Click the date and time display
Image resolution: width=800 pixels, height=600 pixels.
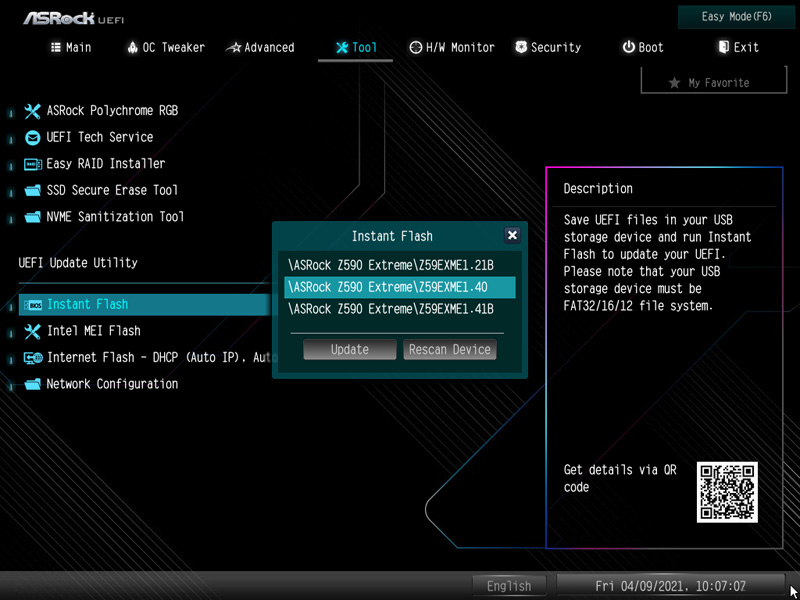[670, 586]
